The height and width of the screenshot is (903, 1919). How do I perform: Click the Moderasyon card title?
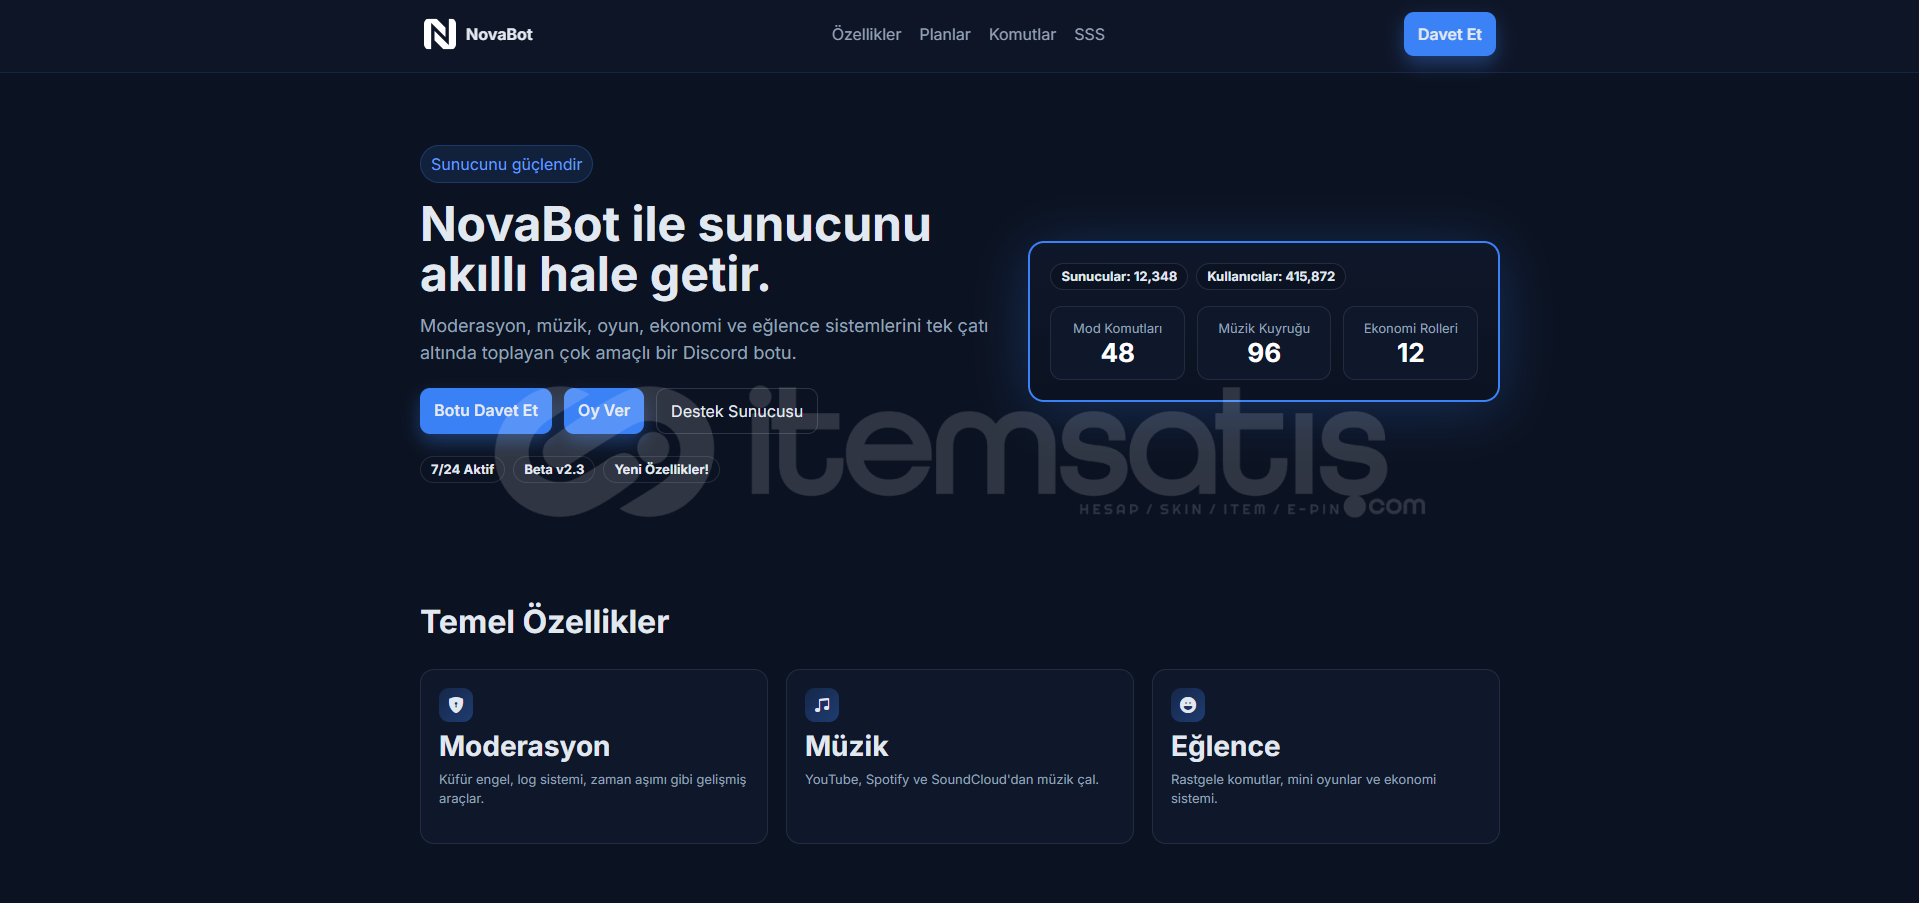click(x=524, y=746)
